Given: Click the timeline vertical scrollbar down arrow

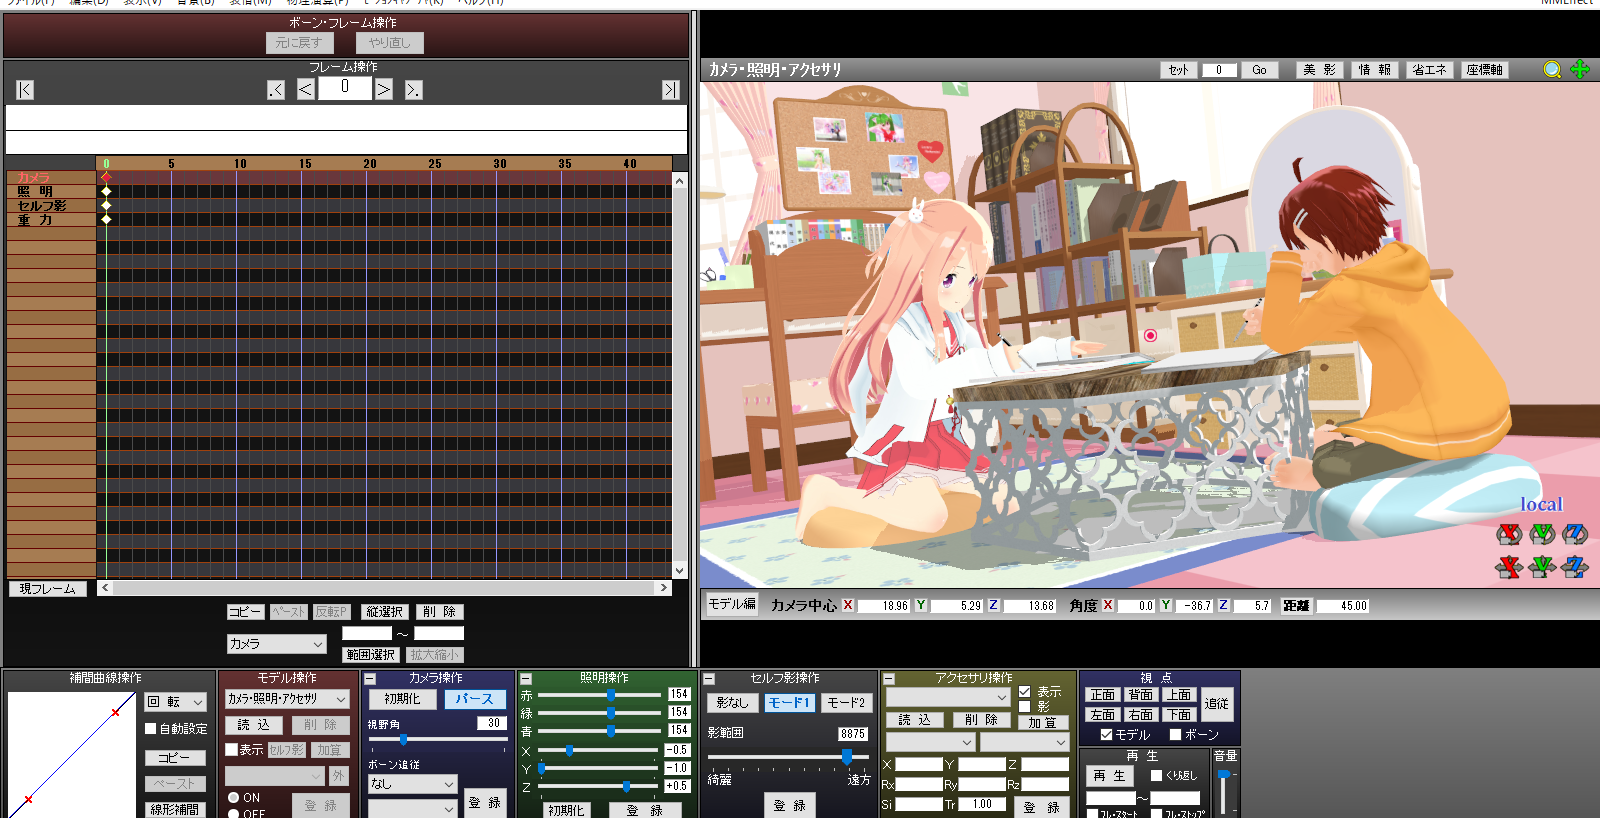Looking at the screenshot, I should [680, 571].
